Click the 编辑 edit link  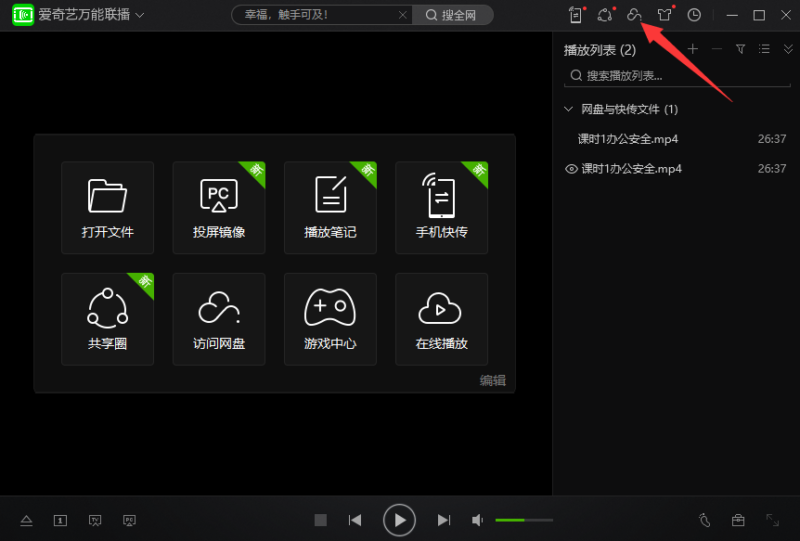click(492, 380)
